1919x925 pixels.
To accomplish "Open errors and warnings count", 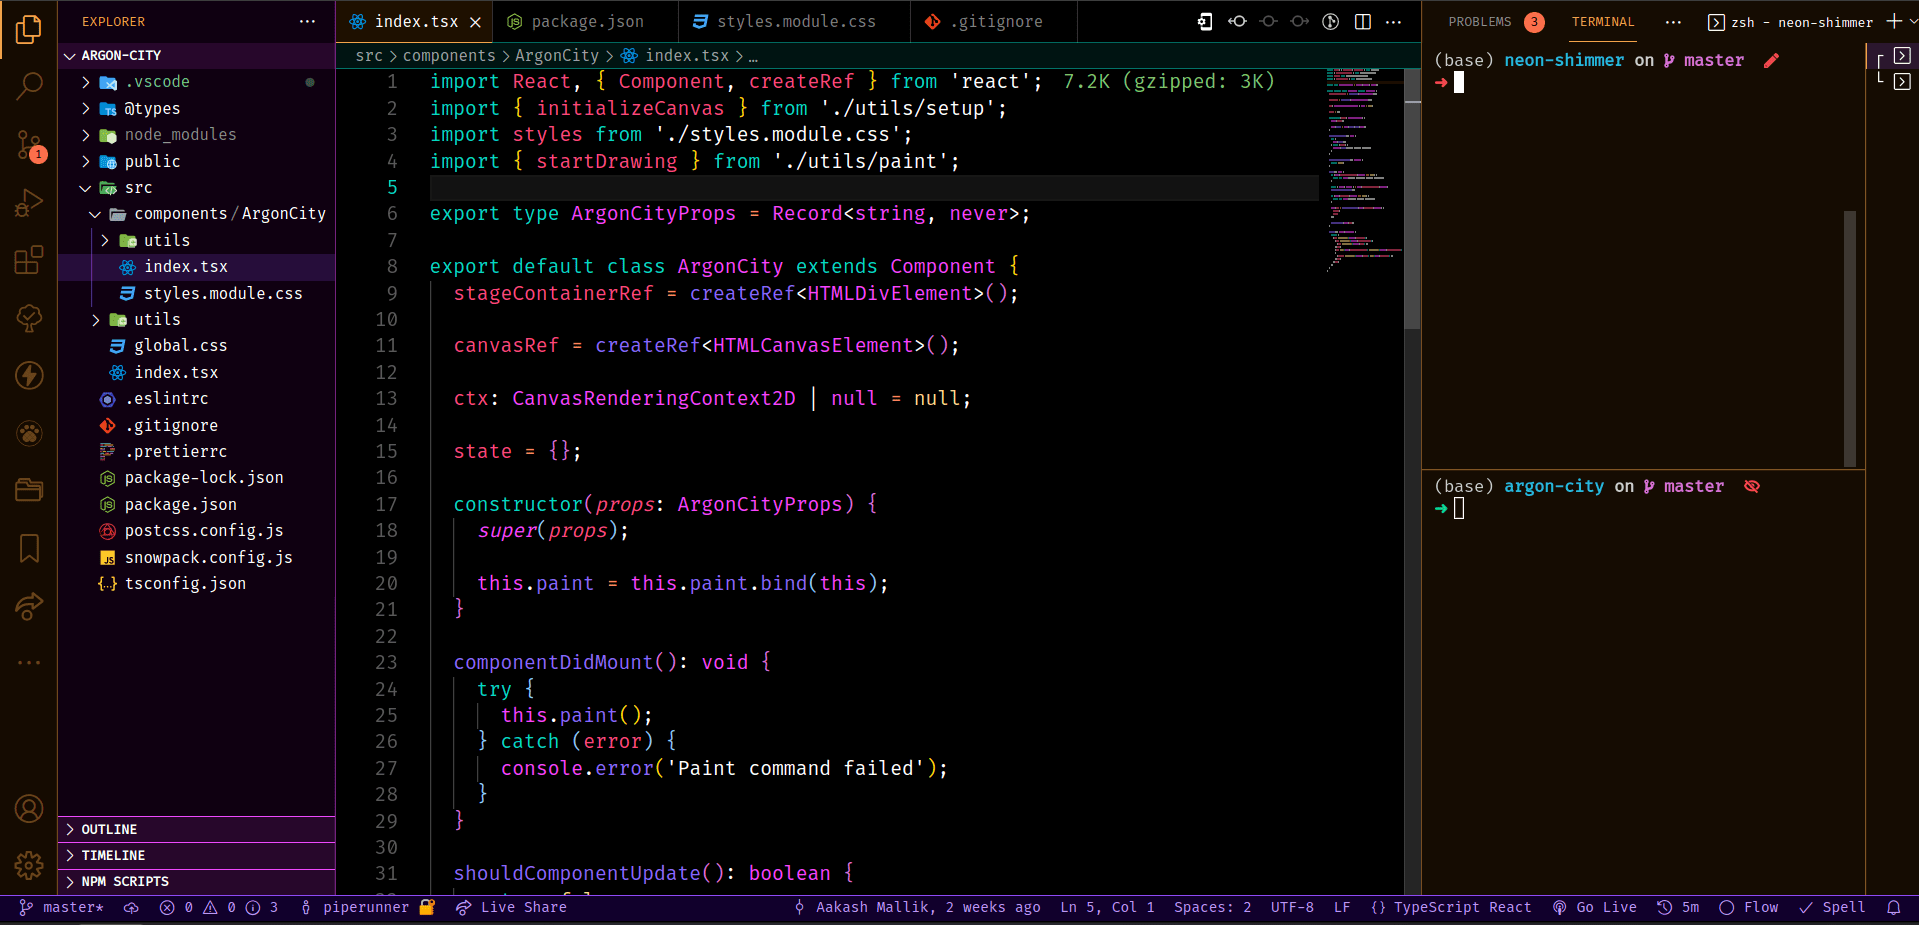I will pyautogui.click(x=219, y=908).
